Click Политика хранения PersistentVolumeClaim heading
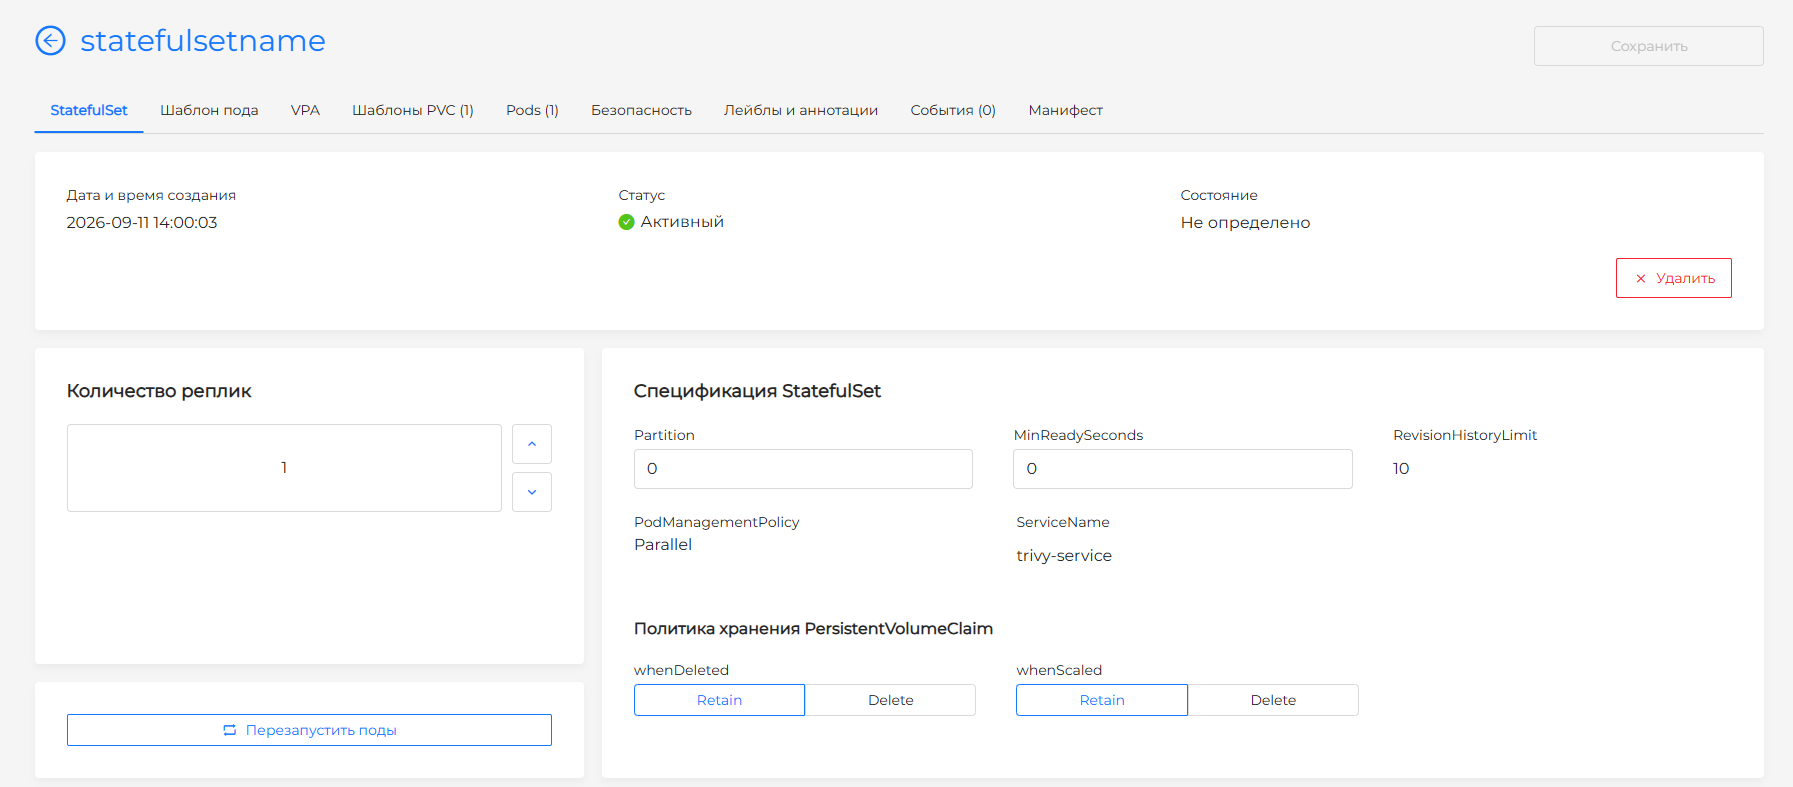 tap(813, 628)
